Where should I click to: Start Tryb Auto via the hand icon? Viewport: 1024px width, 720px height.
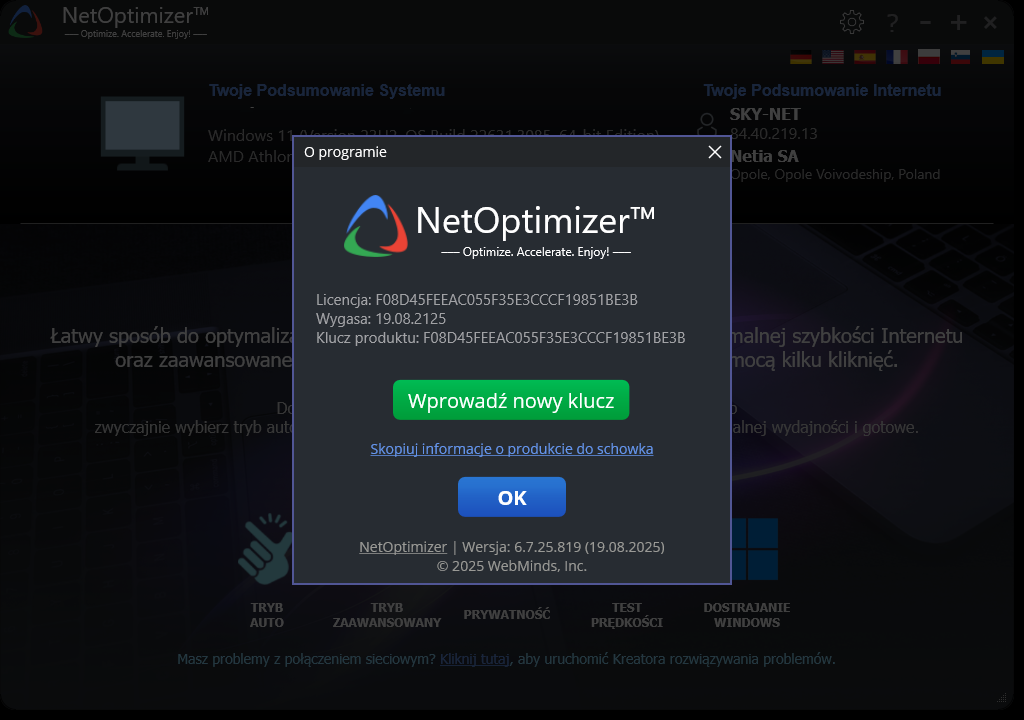[x=264, y=549]
